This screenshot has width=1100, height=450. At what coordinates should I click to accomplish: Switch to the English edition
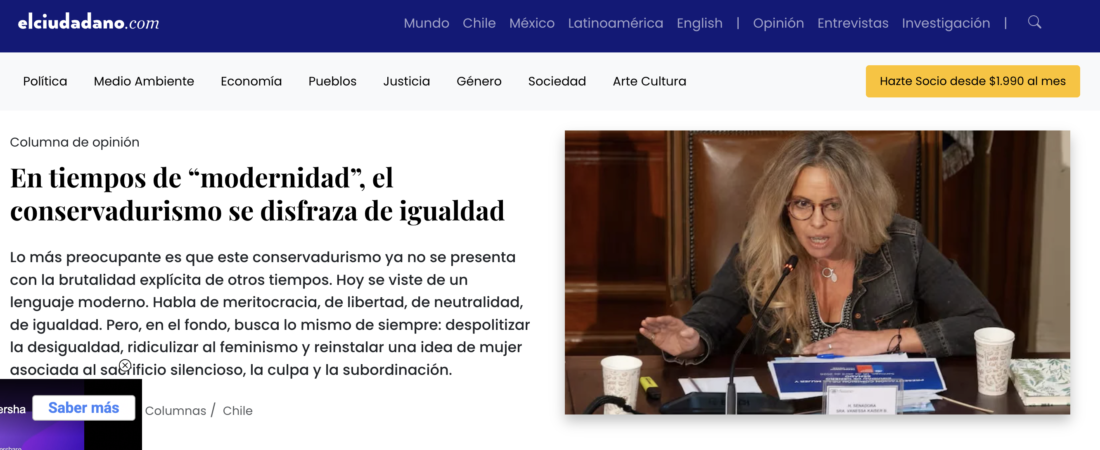(x=699, y=23)
